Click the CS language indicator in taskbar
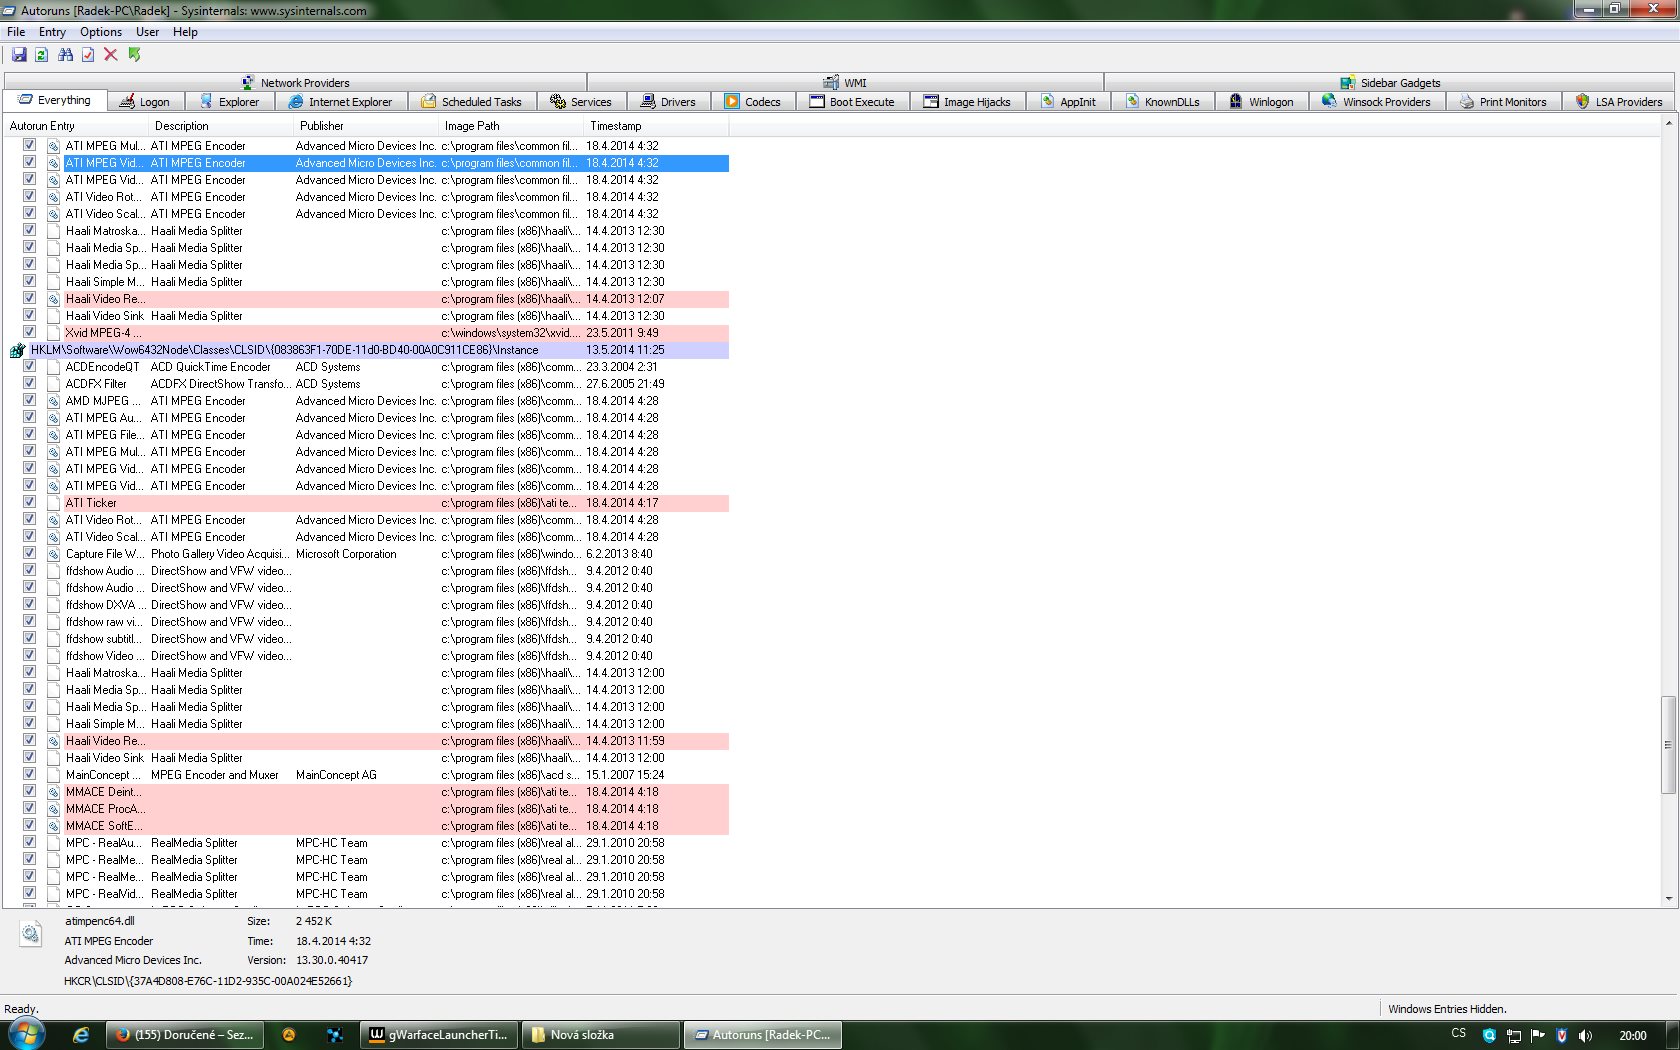This screenshot has width=1680, height=1050. [1458, 1034]
